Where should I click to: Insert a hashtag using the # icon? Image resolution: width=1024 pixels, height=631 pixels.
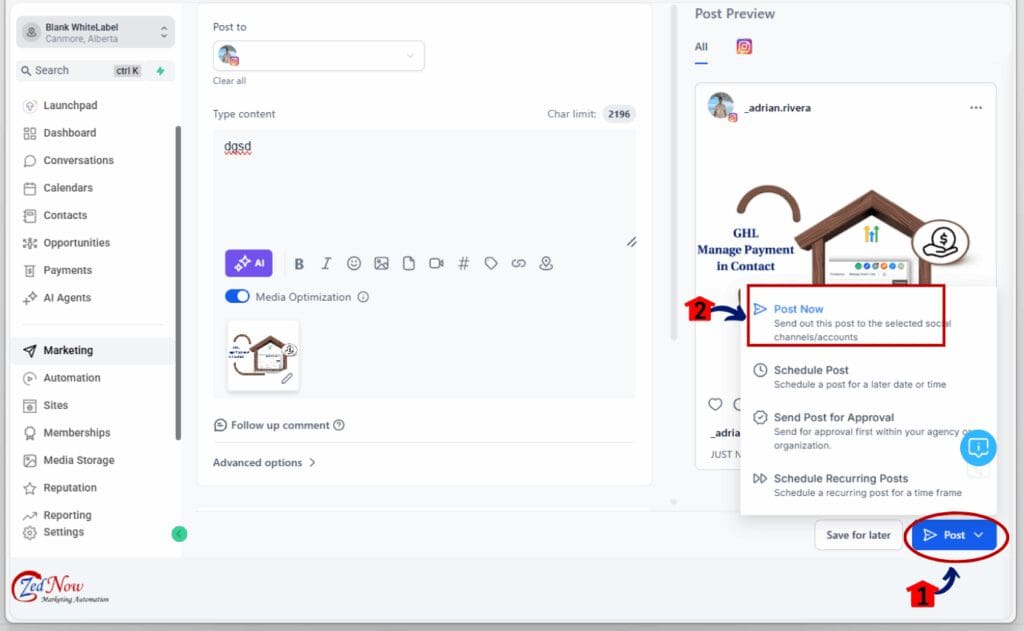coord(463,263)
